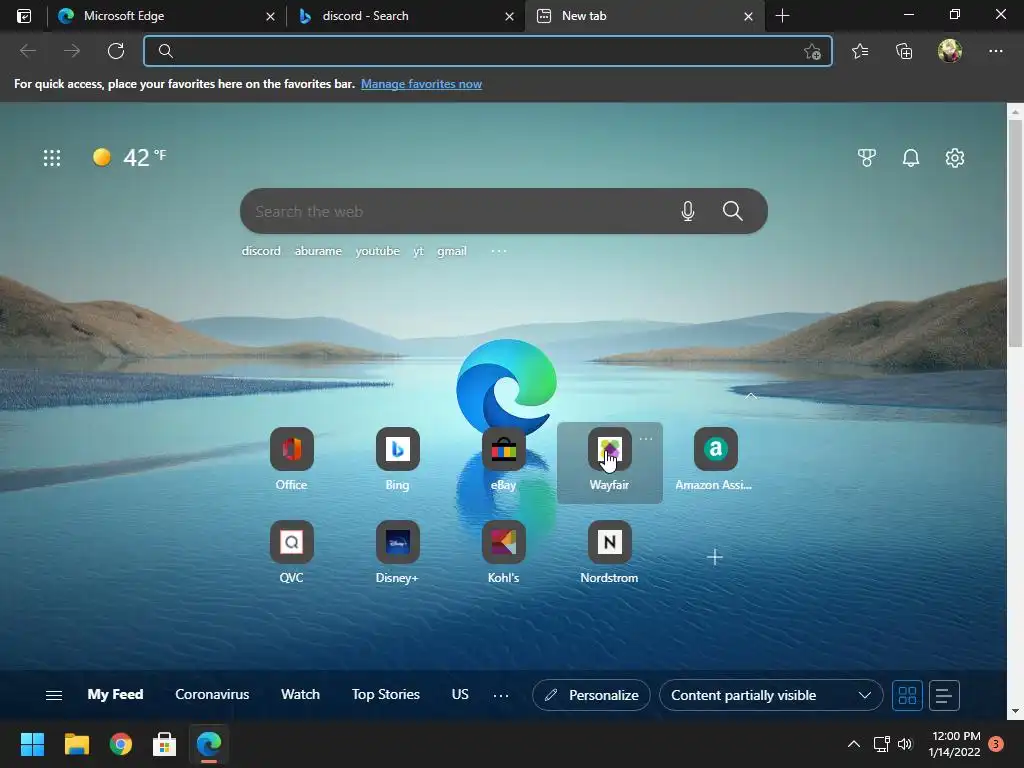Select the New tab tab
The image size is (1024, 768).
[645, 16]
